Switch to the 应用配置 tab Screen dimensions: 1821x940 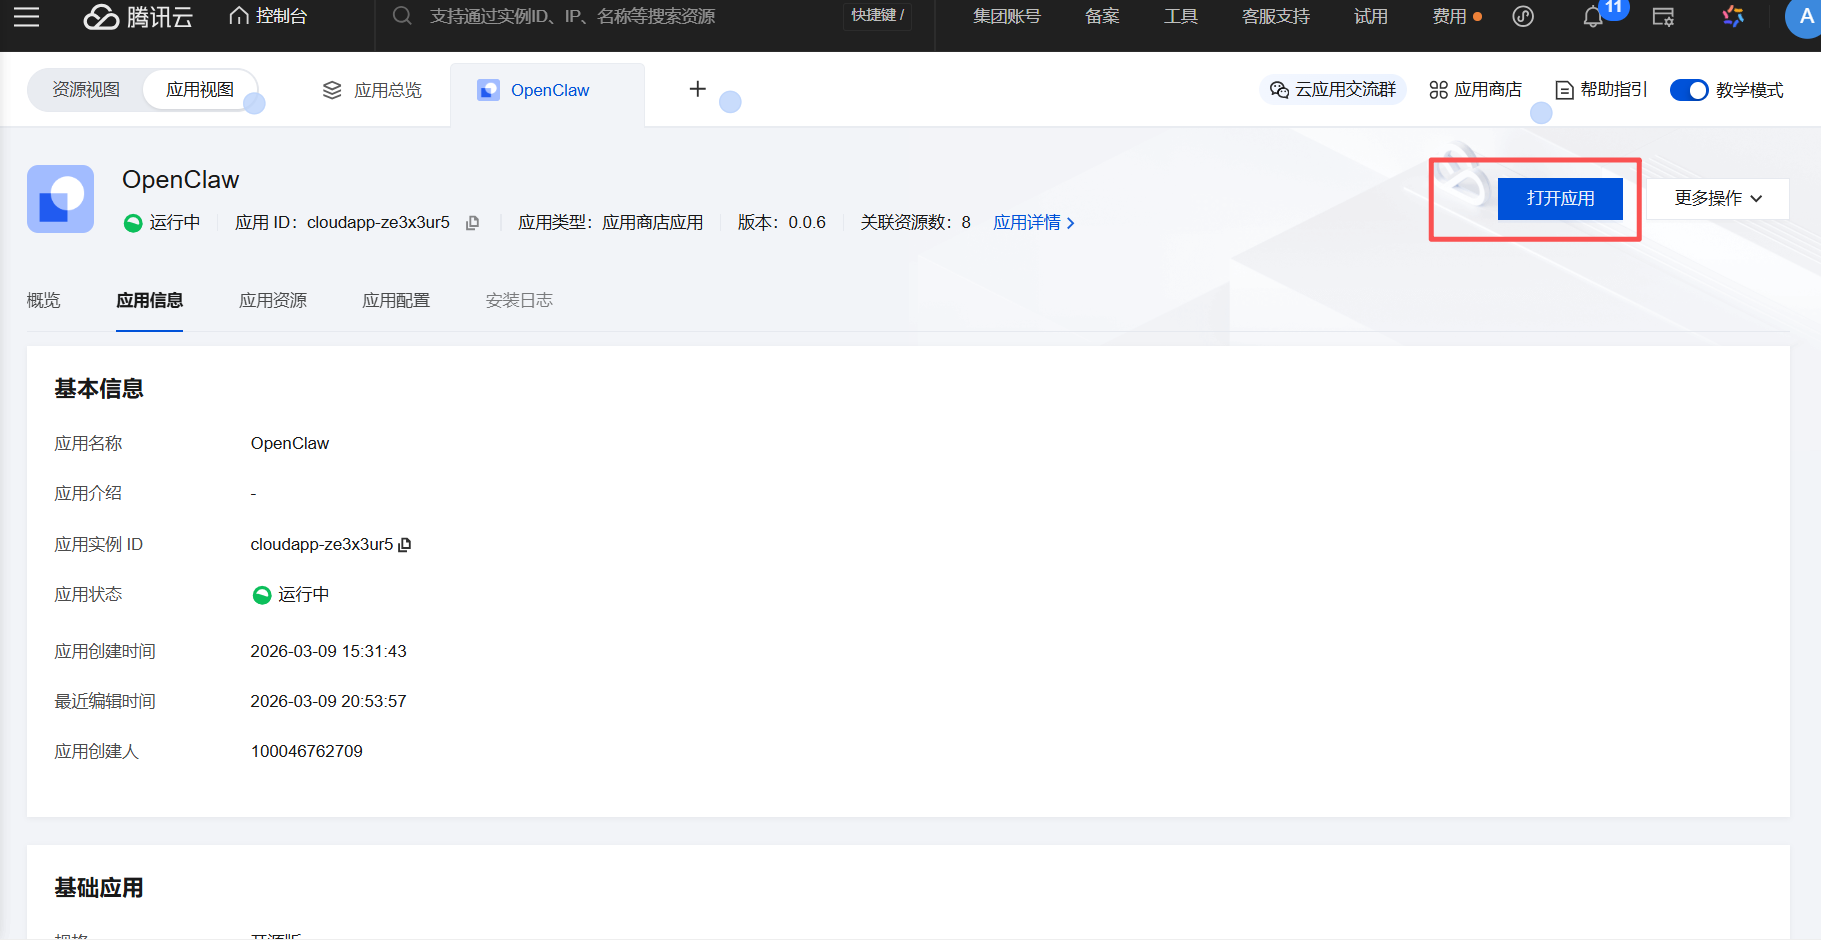396,301
